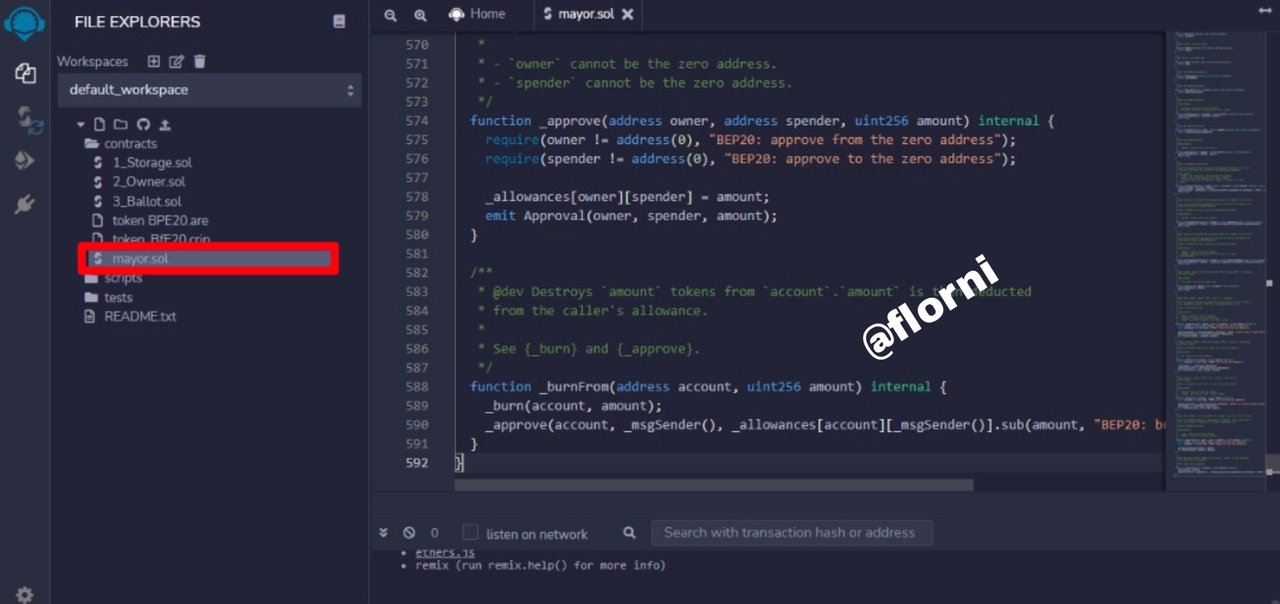Open the default_workspace dropdown
Viewport: 1280px width, 604px height.
point(209,90)
